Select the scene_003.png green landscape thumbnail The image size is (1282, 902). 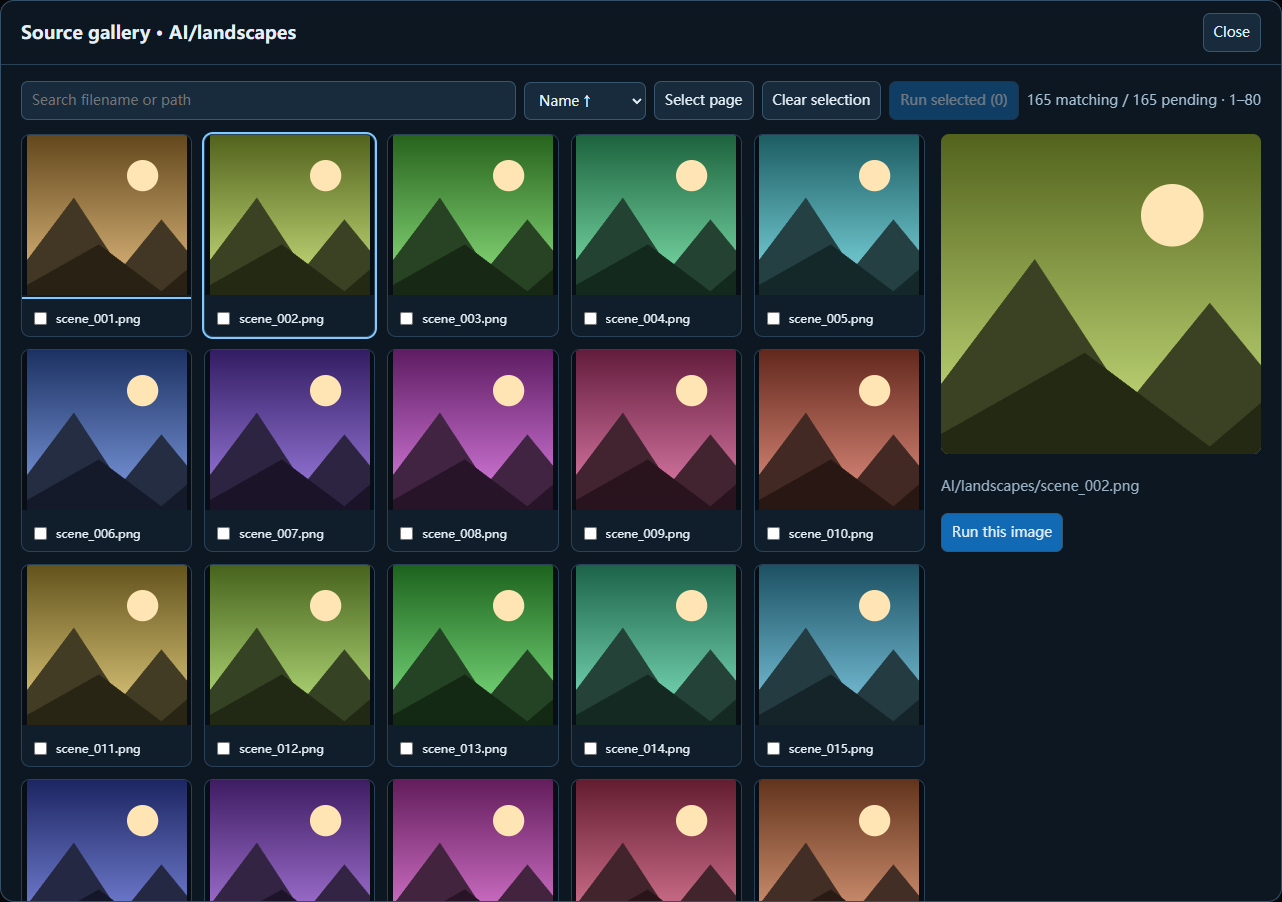[x=473, y=215]
